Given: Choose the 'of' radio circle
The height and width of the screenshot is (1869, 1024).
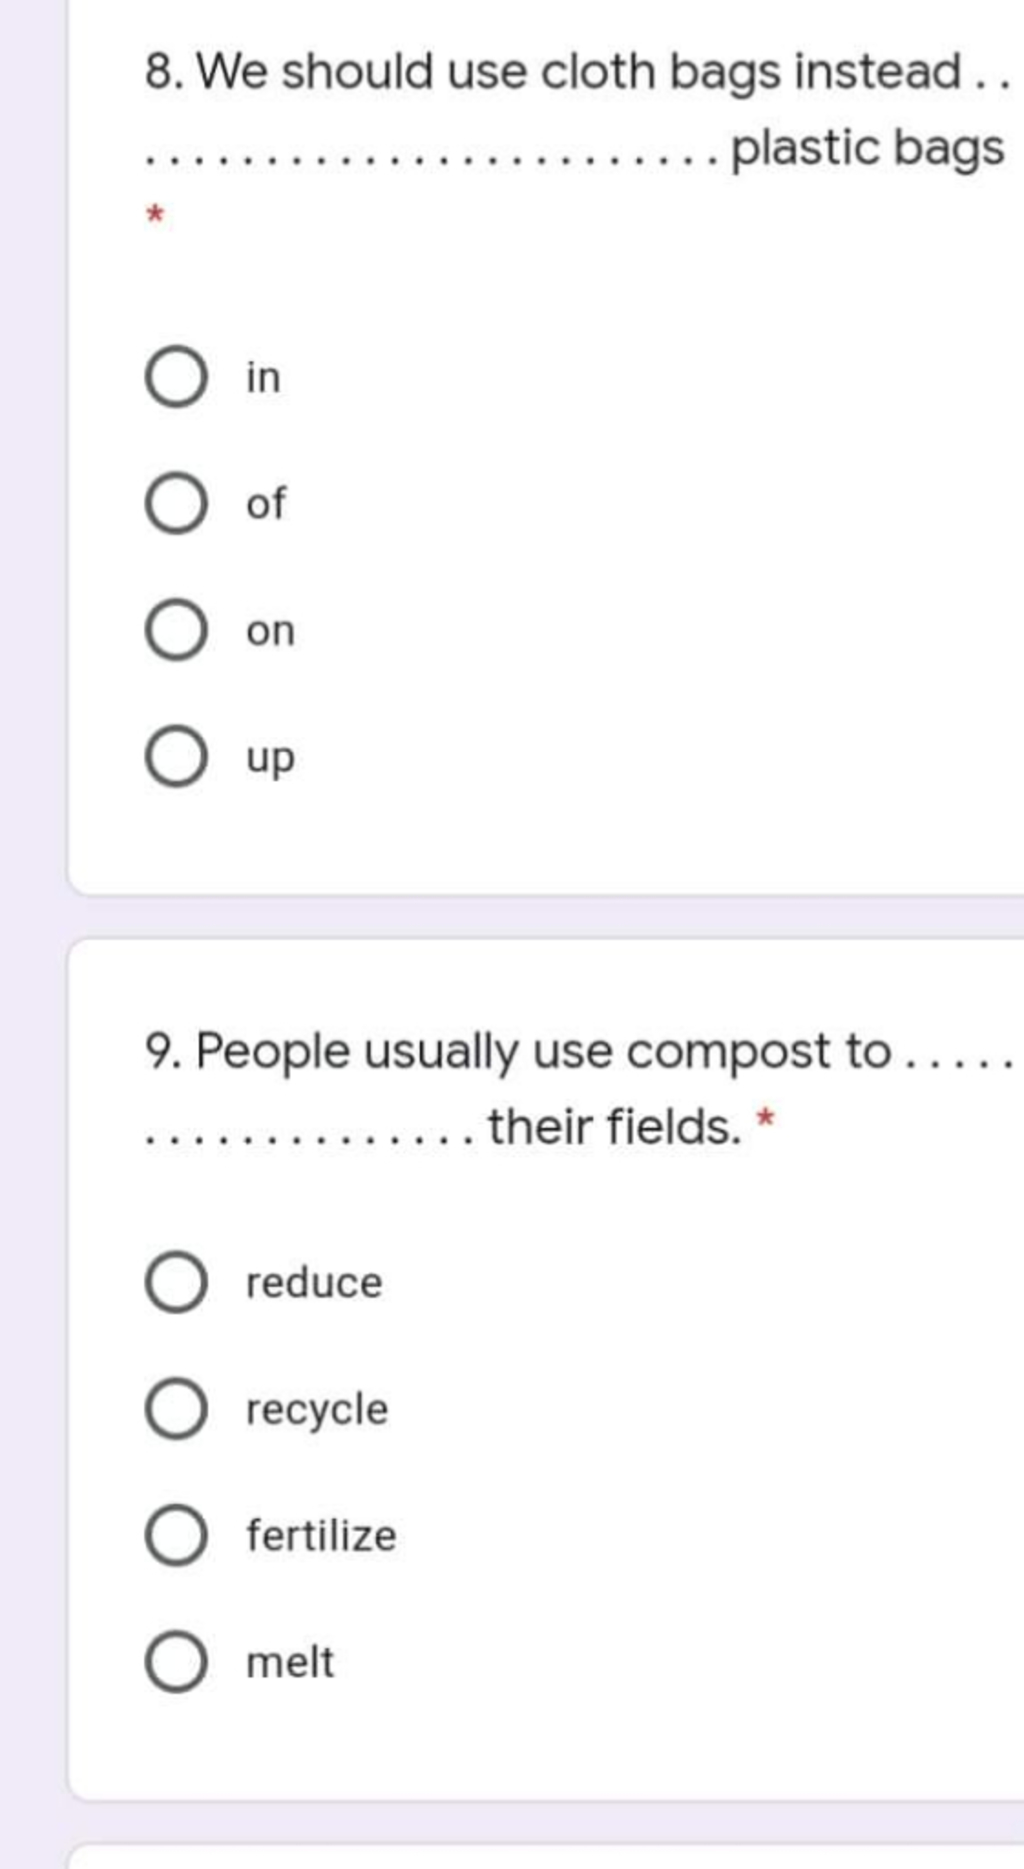Looking at the screenshot, I should click(177, 504).
